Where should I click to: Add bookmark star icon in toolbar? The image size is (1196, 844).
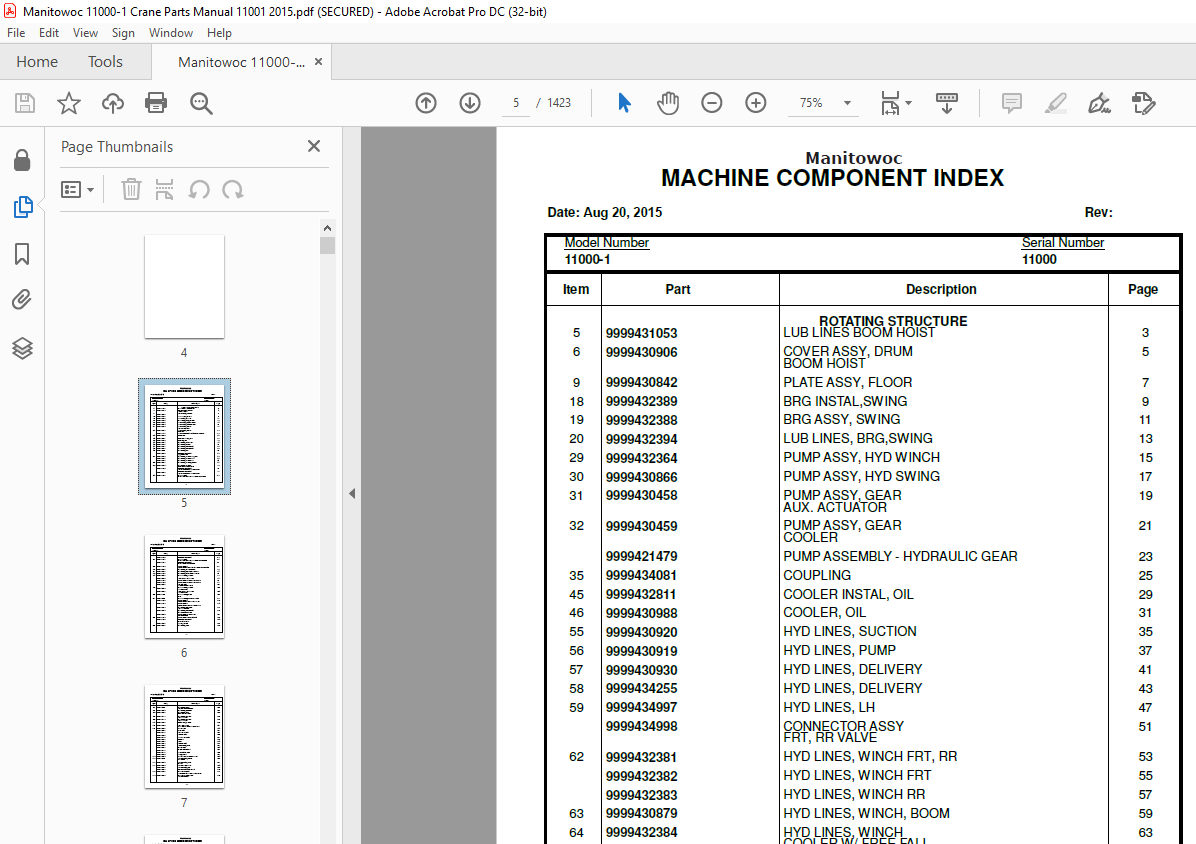69,103
